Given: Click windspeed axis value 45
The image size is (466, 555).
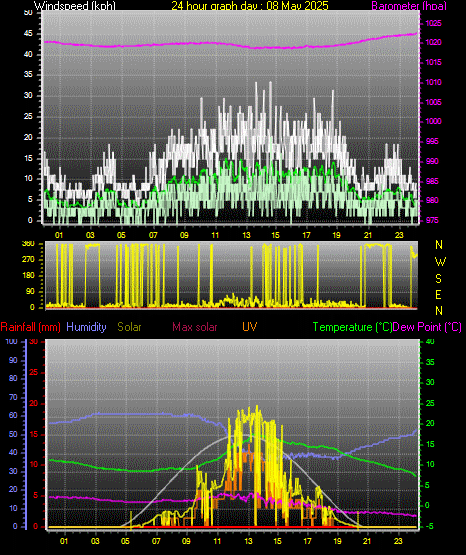Looking at the screenshot, I should pyautogui.click(x=28, y=34).
